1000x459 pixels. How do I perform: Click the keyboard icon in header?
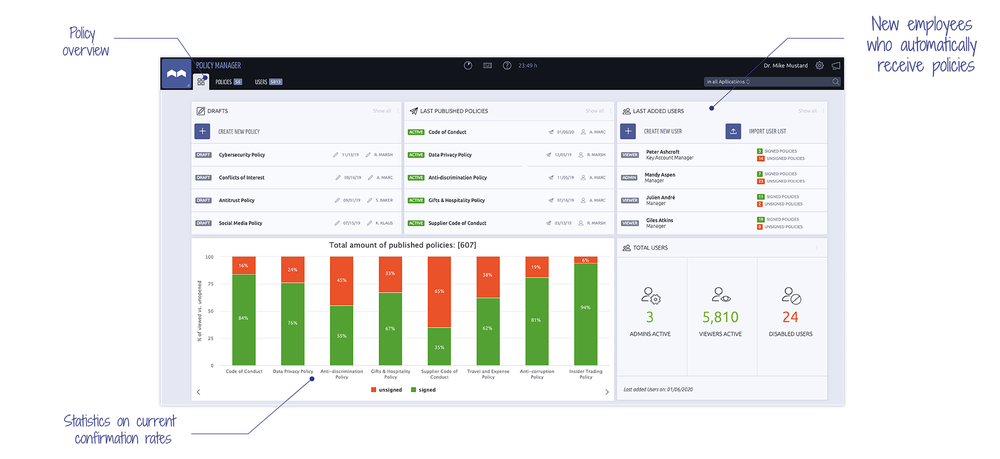[487, 65]
